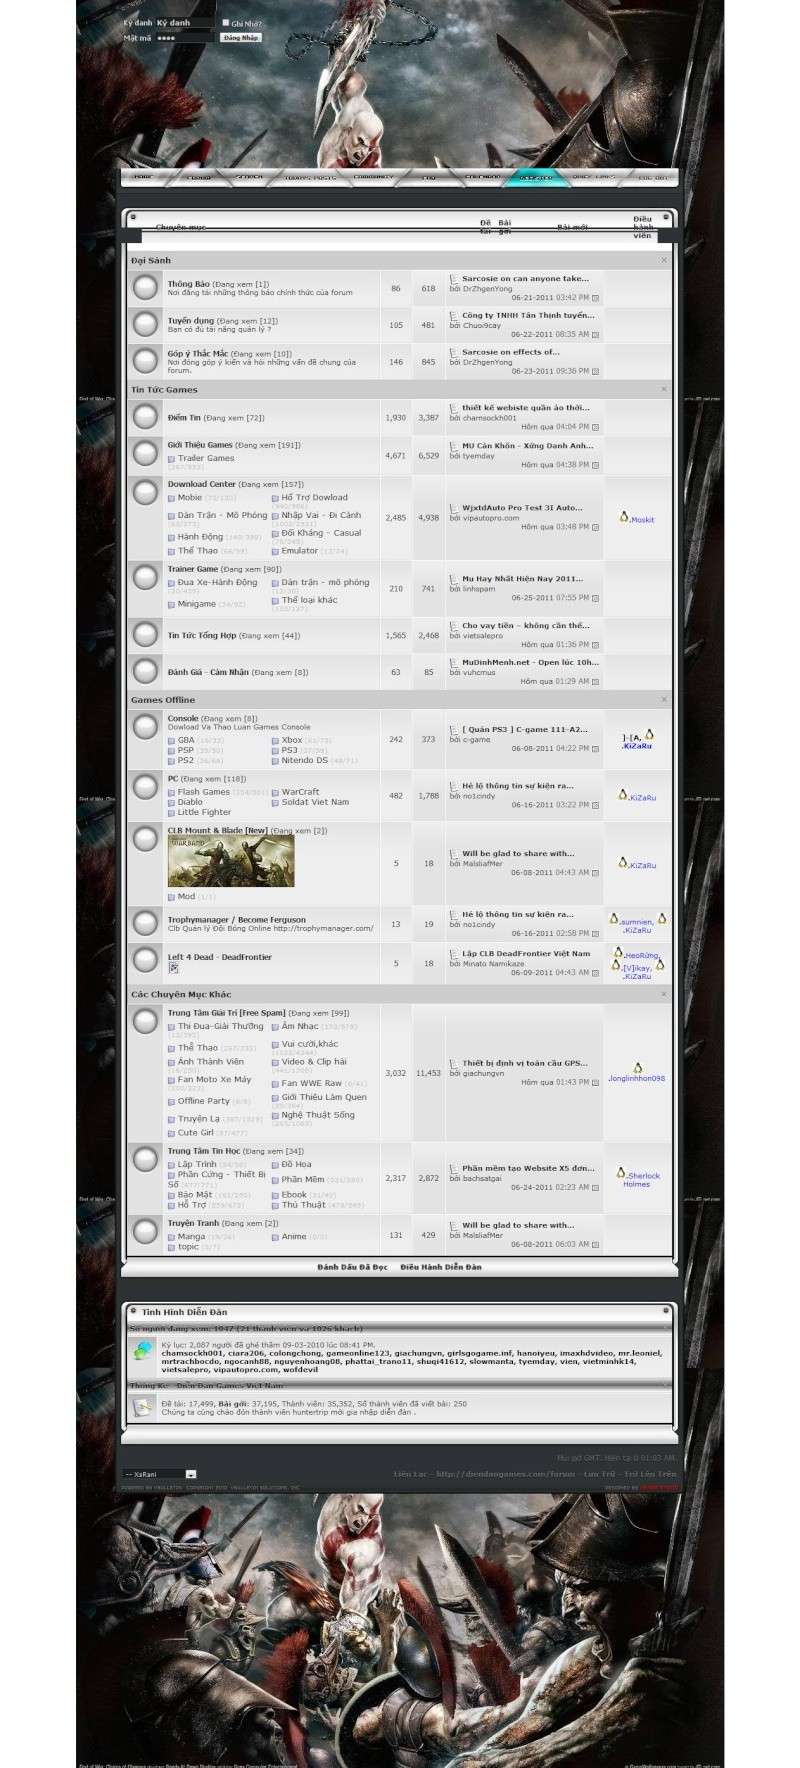This screenshot has height=1768, width=800.
Task: Click the Mount & Blade Warband thumbnail
Action: click(231, 862)
